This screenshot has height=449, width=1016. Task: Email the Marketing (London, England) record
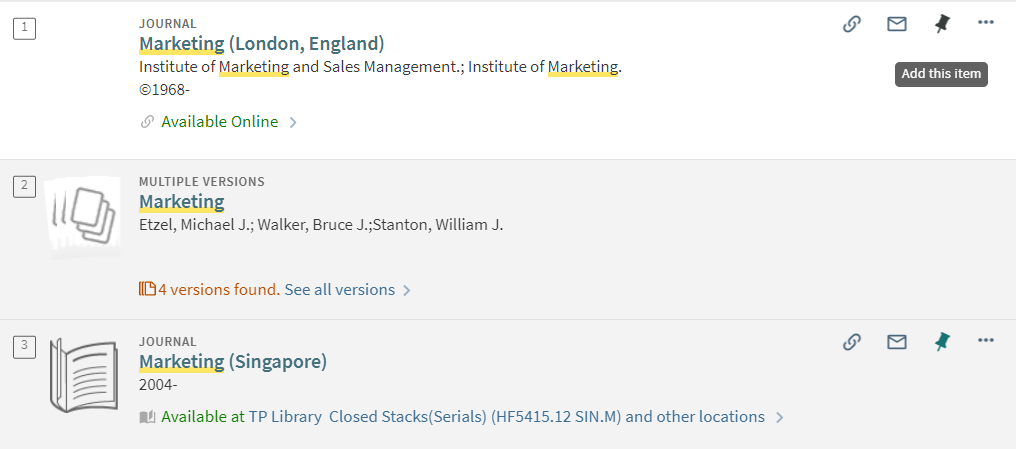897,24
